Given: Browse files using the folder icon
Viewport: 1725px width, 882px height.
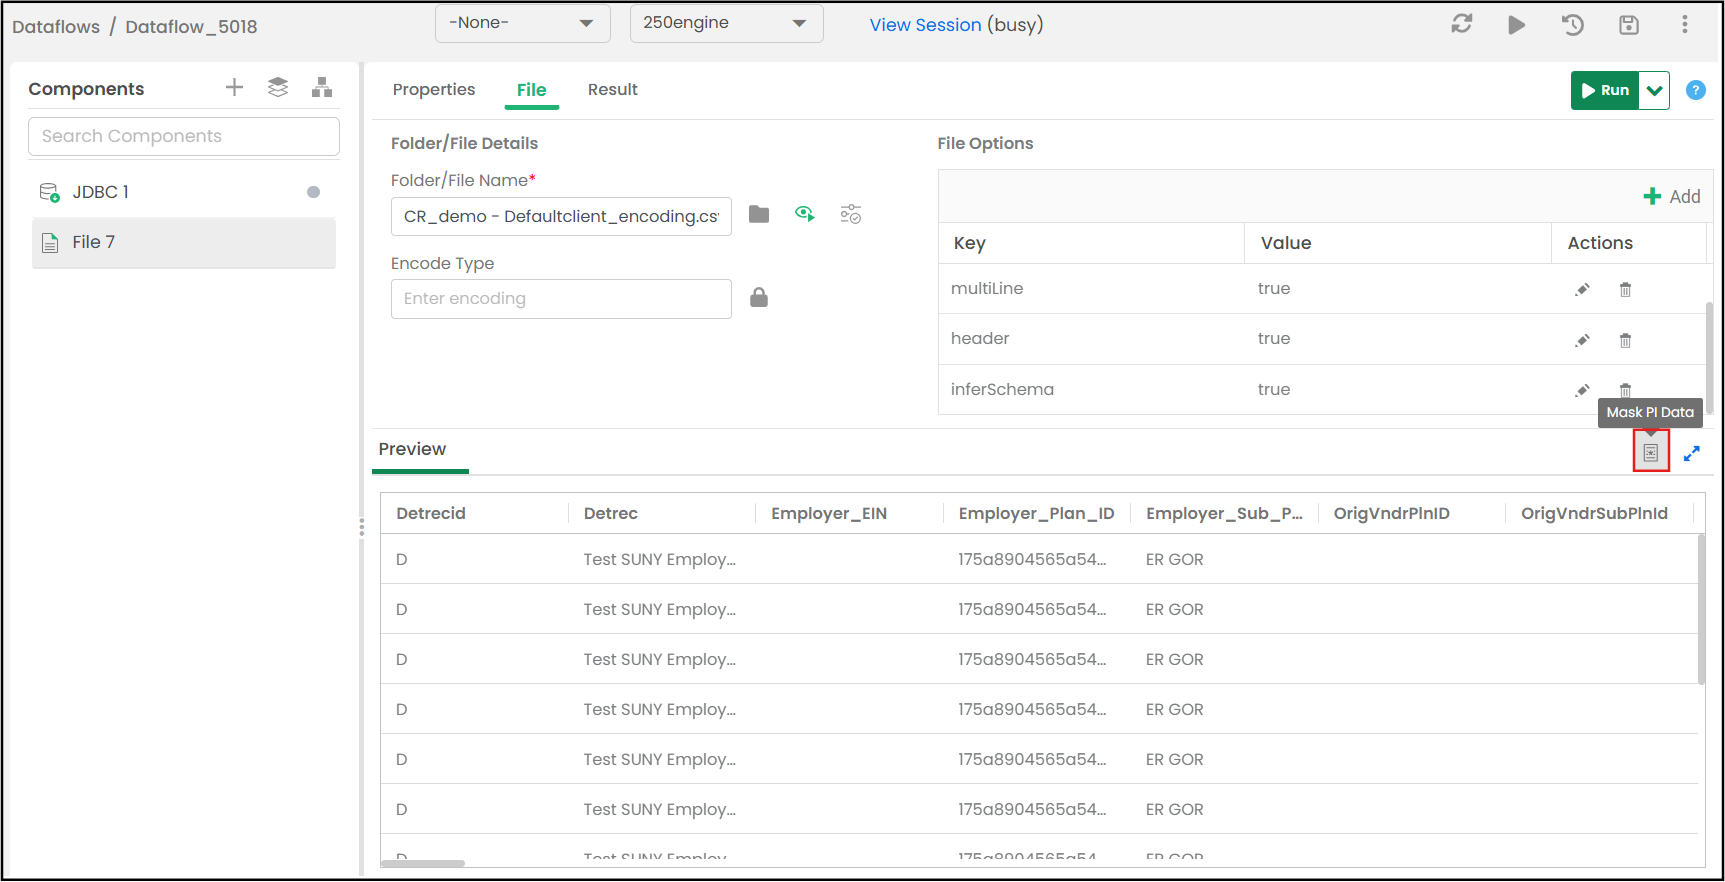Looking at the screenshot, I should [759, 215].
